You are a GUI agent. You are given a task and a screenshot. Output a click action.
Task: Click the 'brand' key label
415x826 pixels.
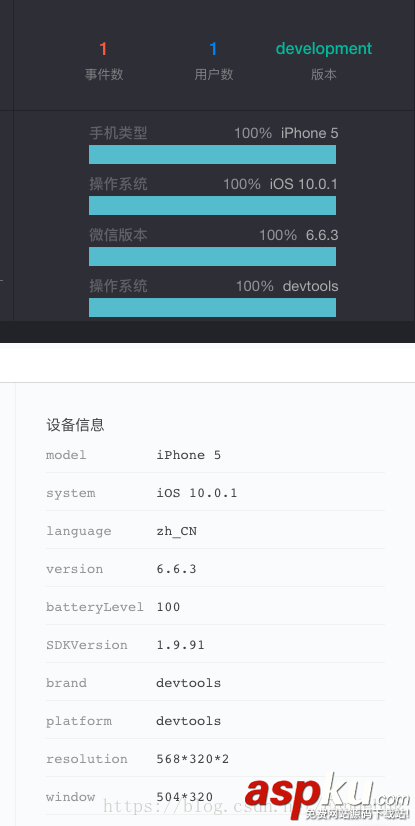click(66, 683)
